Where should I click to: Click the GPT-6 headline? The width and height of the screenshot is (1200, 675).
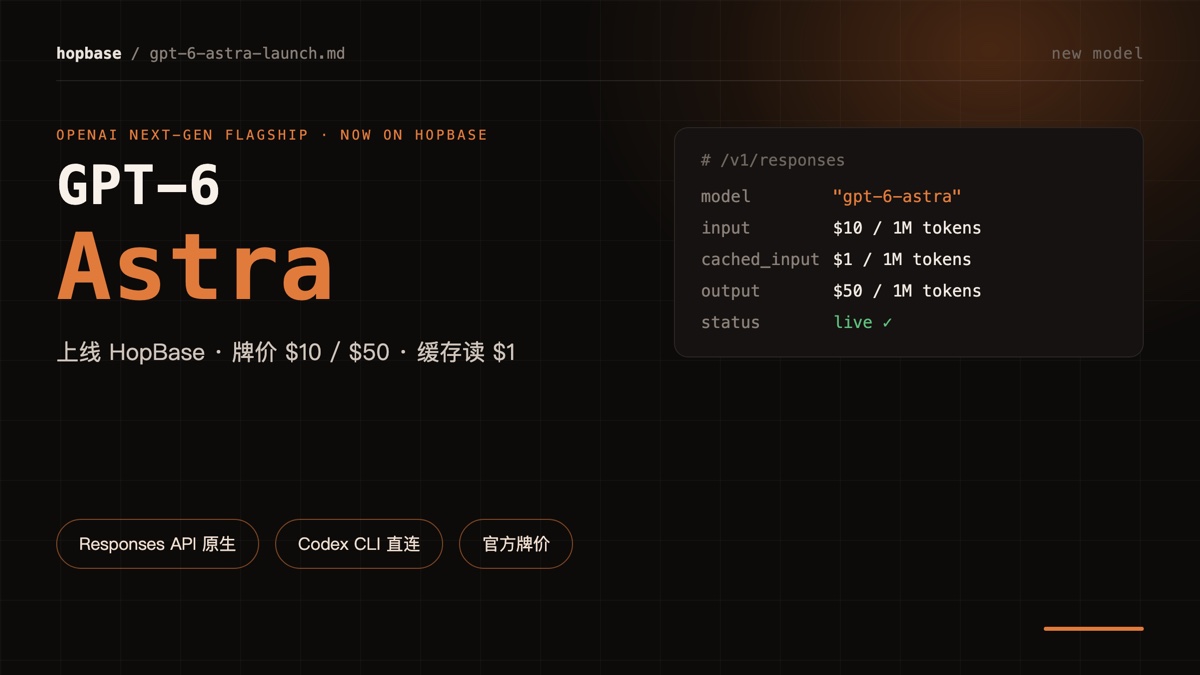click(x=139, y=185)
